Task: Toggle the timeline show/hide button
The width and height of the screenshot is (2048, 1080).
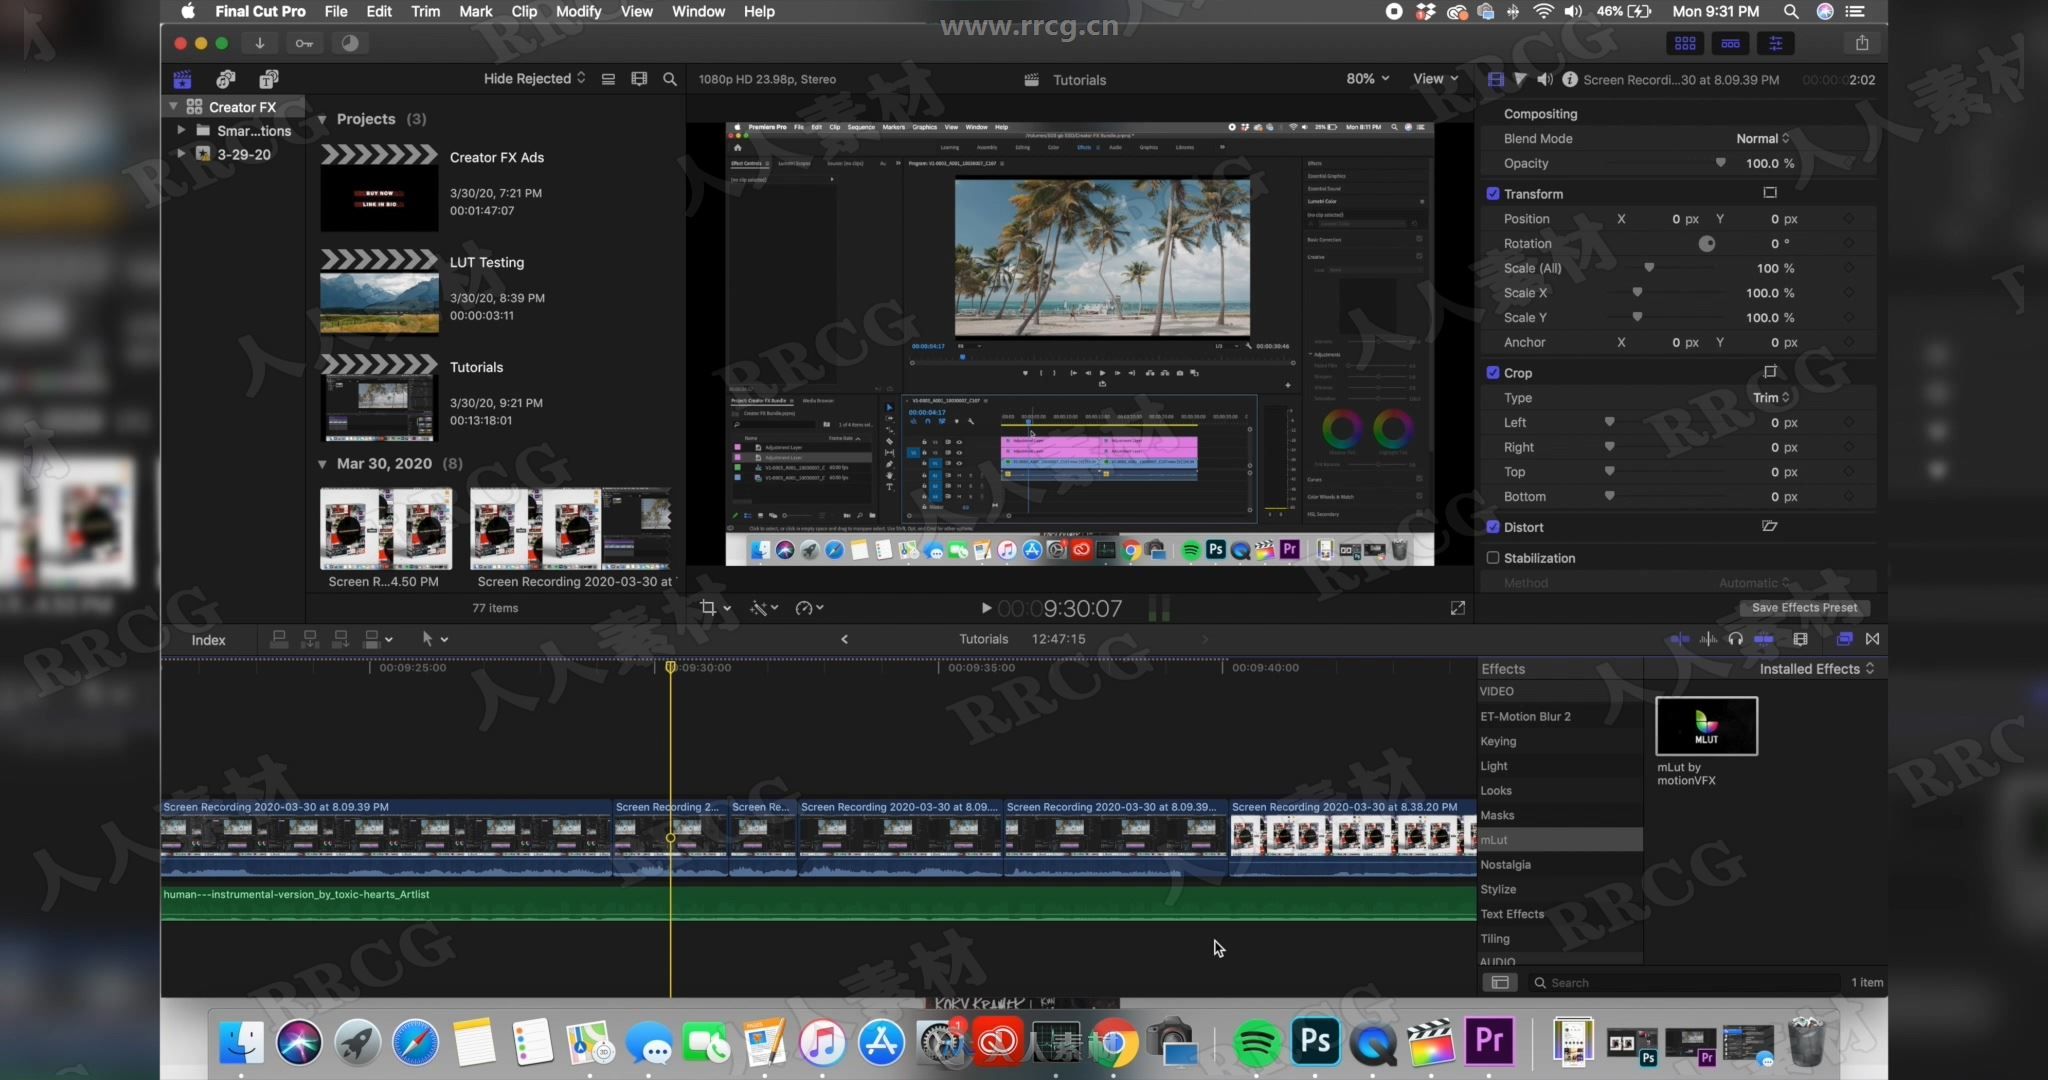Action: click(1730, 43)
